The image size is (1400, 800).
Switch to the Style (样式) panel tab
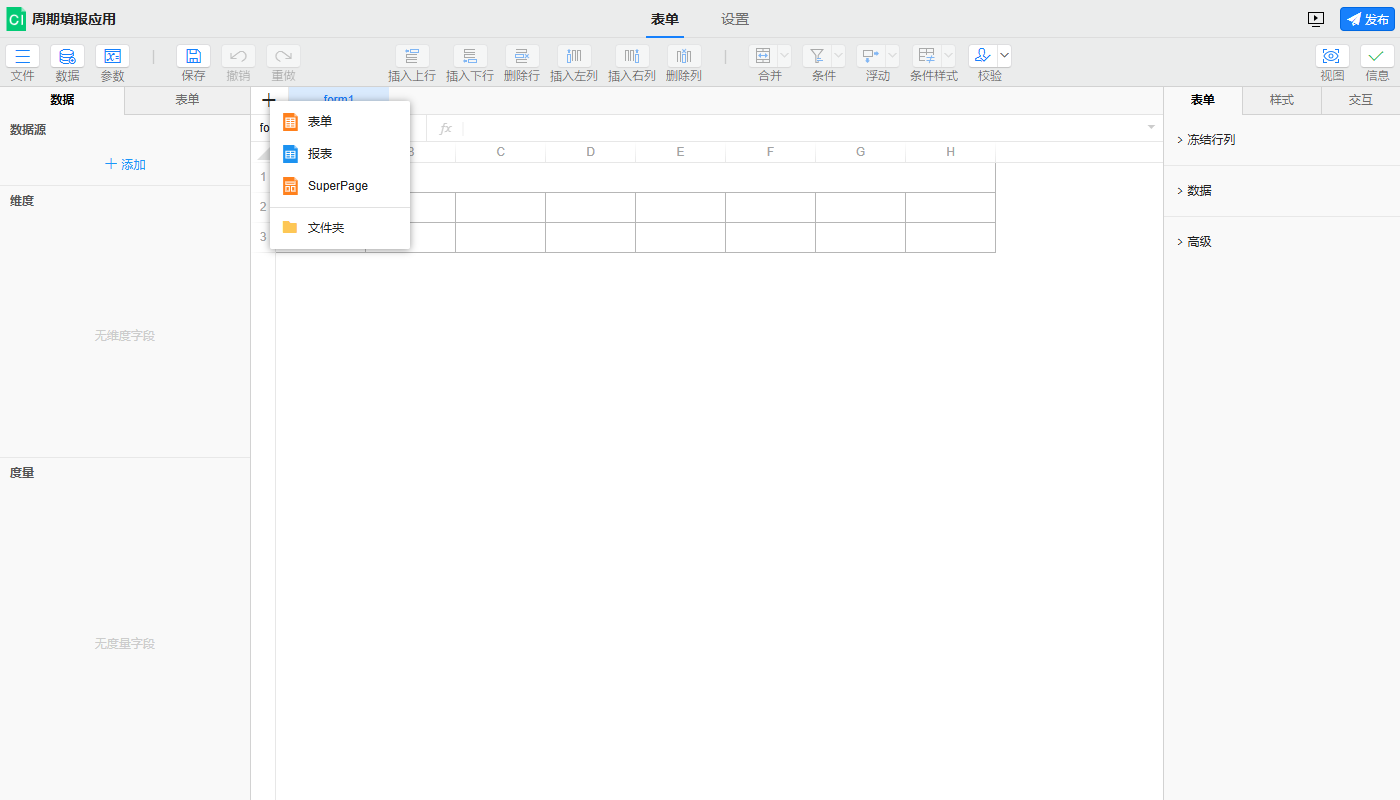[x=1281, y=100]
